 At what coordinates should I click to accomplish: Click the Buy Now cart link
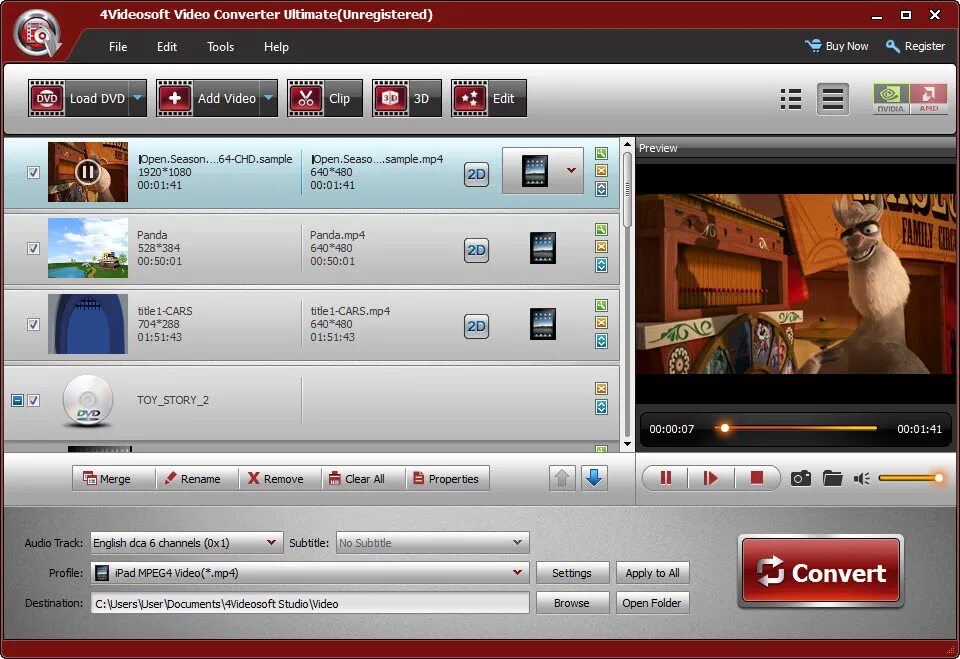click(837, 46)
